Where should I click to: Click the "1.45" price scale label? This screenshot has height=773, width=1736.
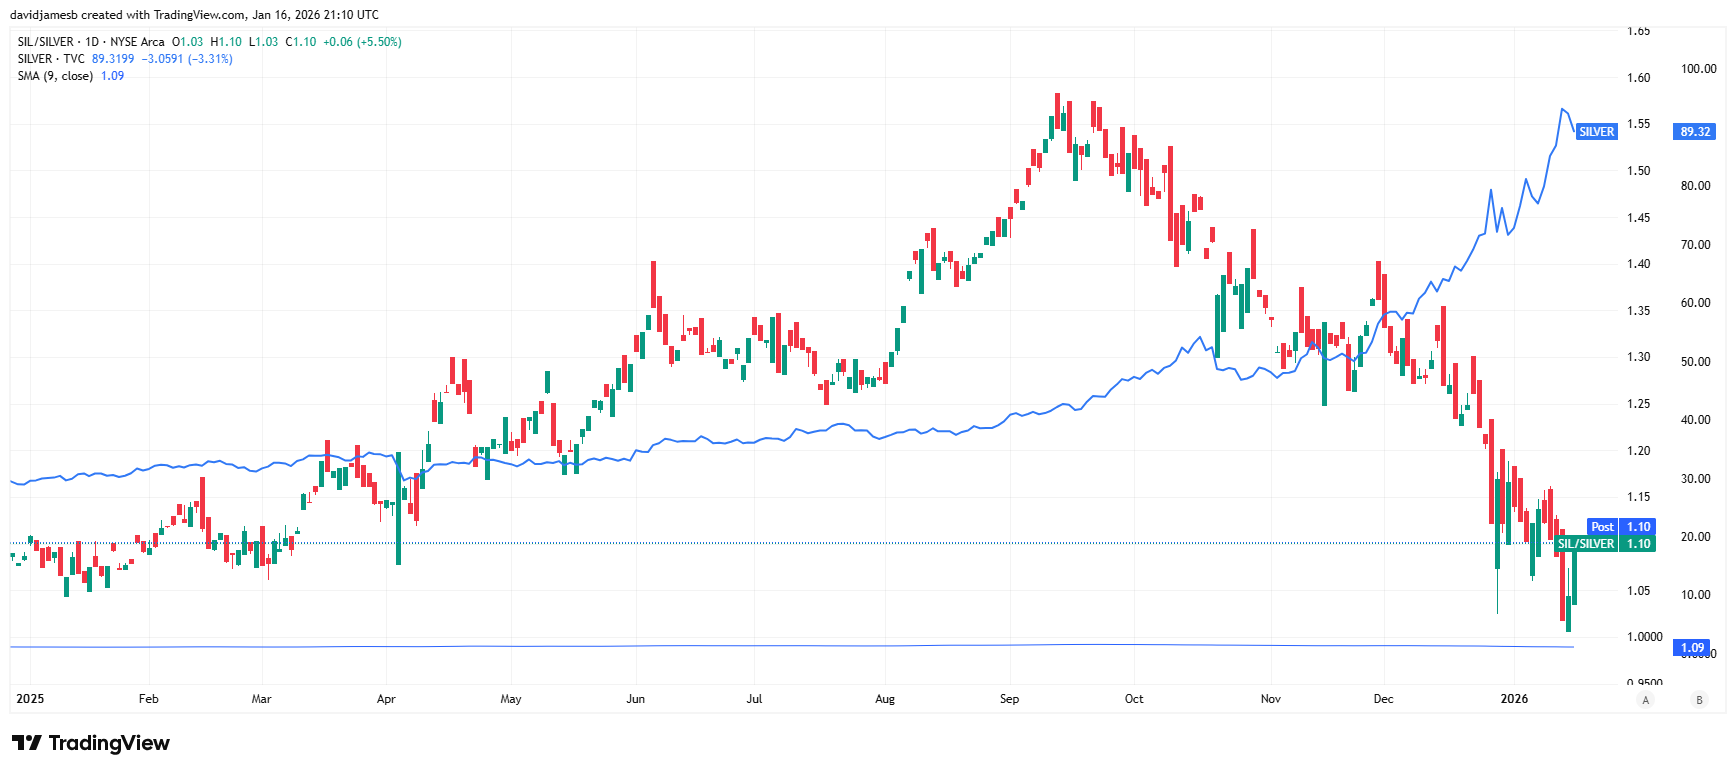pos(1638,218)
